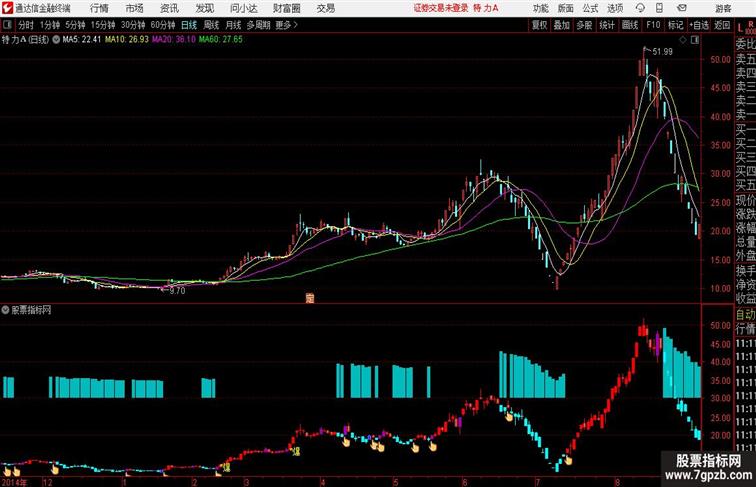
Task: Click the customer service headset icon
Action: pyautogui.click(x=640, y=8)
